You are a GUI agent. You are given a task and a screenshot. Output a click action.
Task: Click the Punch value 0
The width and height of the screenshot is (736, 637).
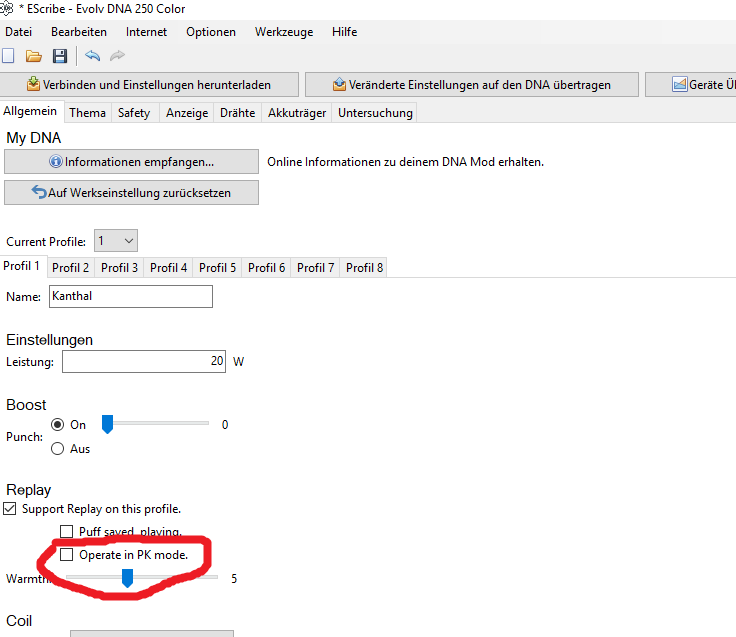[225, 425]
